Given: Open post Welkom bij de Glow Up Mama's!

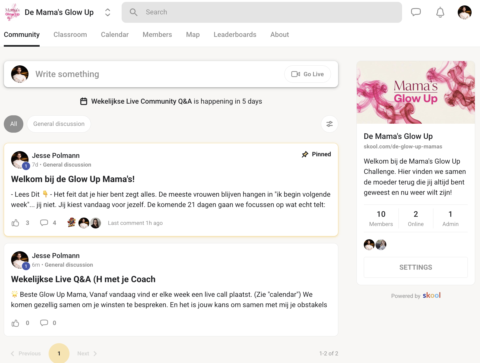Looking at the screenshot, I should coord(73,179).
